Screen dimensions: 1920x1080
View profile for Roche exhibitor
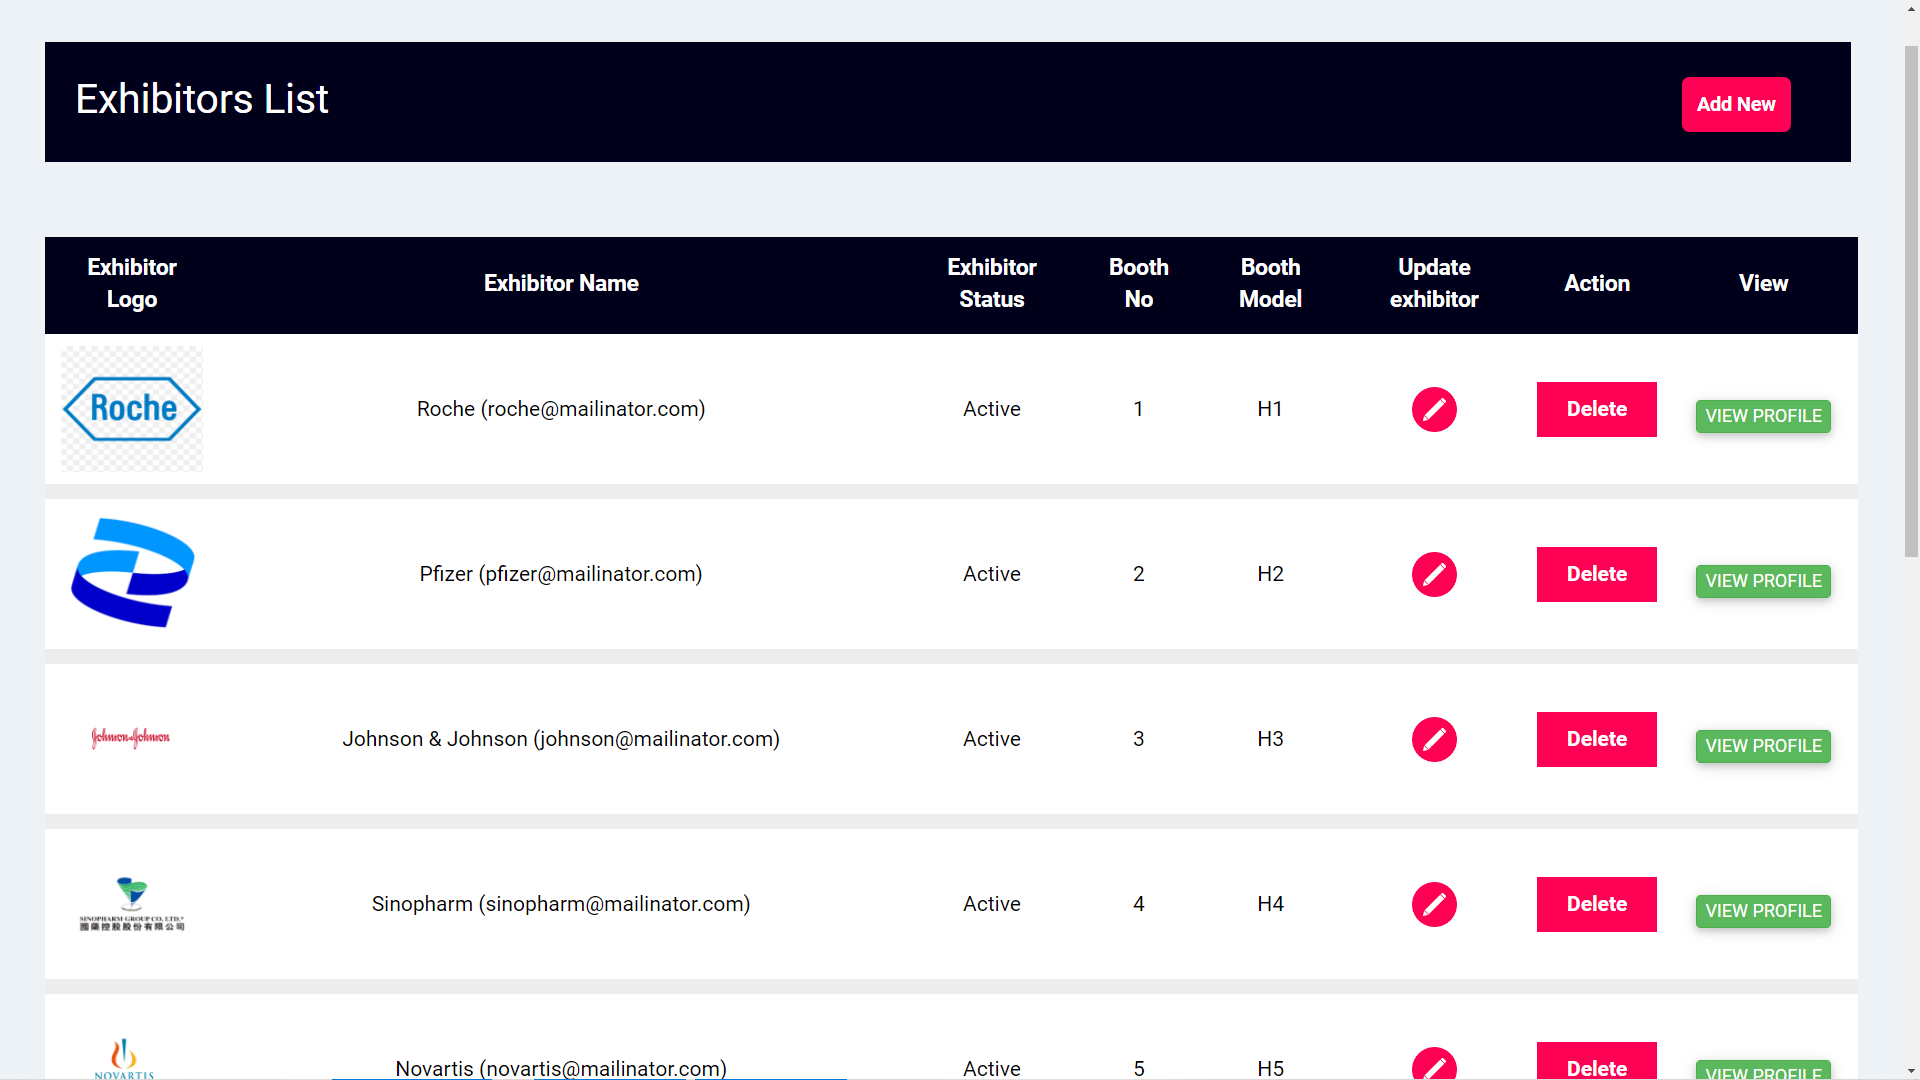coord(1764,415)
